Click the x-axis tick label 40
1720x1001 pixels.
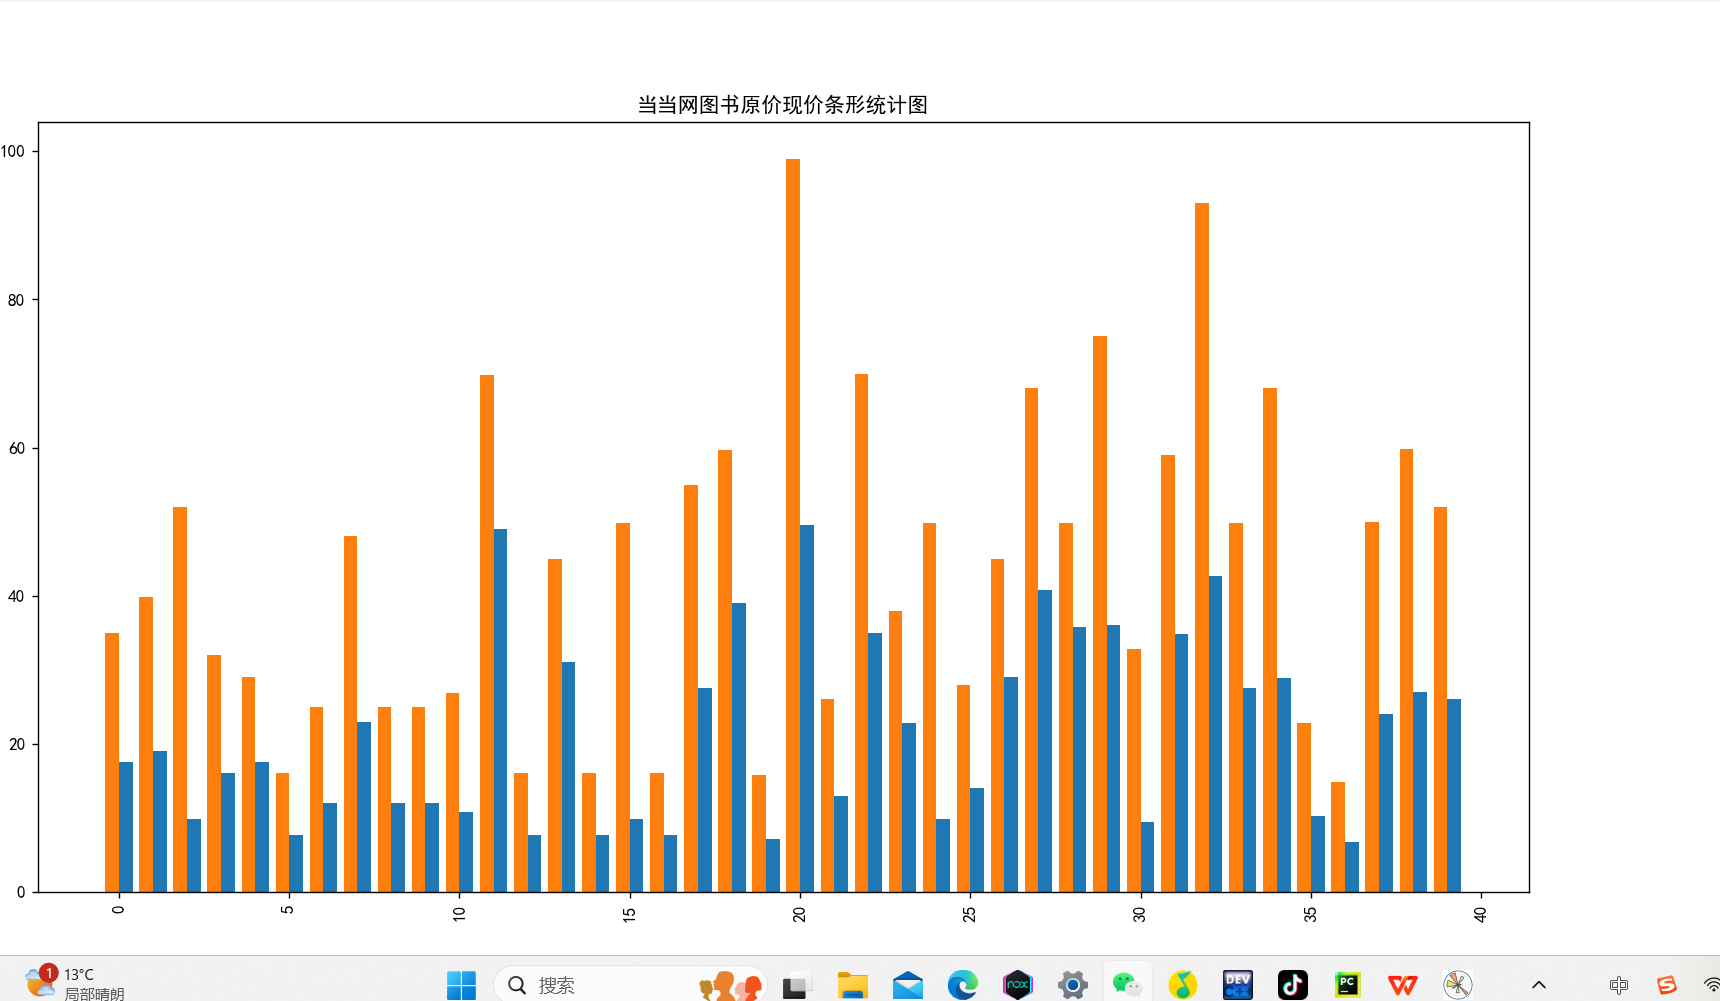(x=1480, y=914)
